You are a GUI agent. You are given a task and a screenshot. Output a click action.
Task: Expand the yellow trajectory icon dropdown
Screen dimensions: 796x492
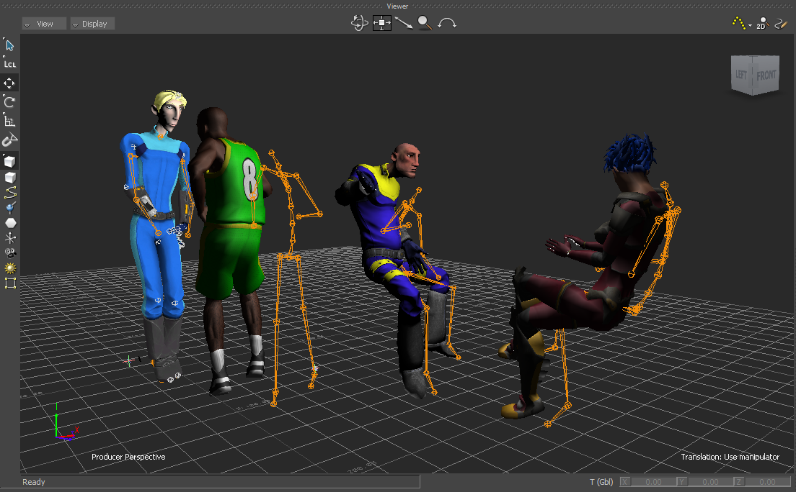(749, 24)
